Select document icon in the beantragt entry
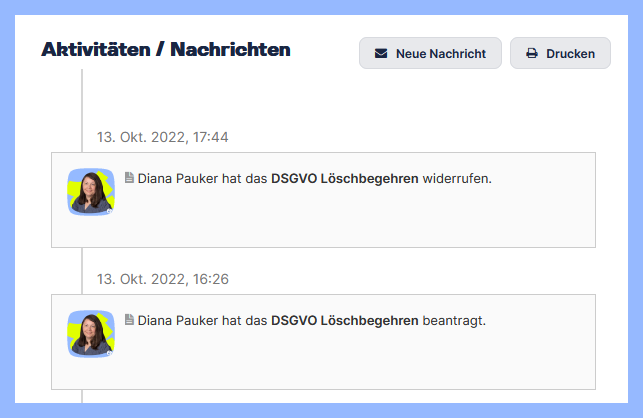Screen dimensions: 643x418 coord(129,320)
